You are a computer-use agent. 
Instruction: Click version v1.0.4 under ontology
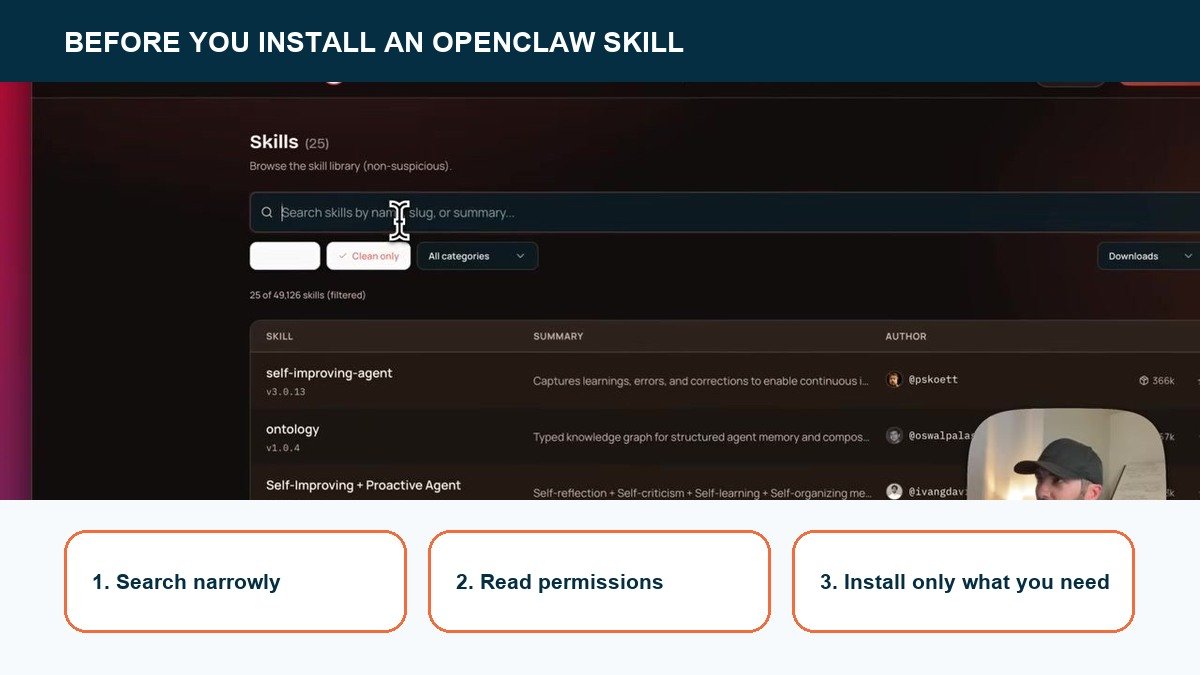(x=283, y=448)
